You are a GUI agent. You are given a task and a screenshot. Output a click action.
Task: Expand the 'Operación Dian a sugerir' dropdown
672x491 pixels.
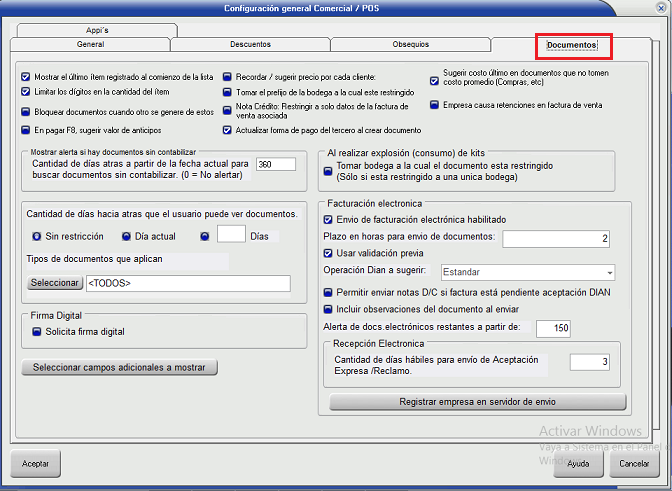(608, 273)
